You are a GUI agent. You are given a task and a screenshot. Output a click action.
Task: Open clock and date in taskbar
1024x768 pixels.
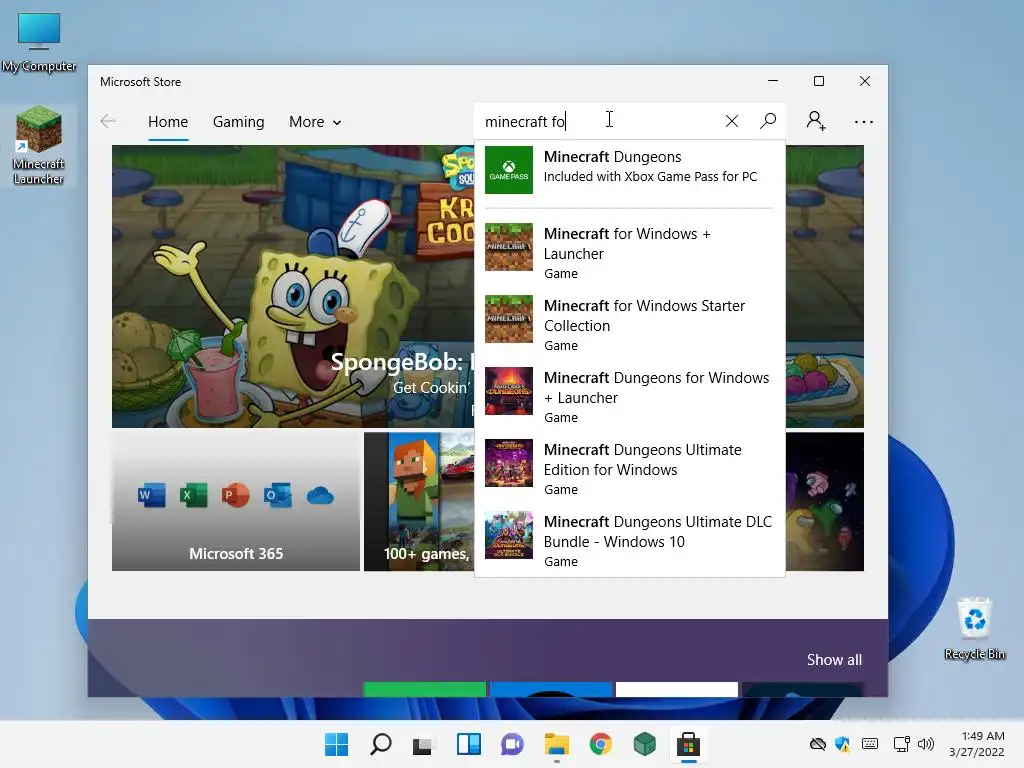click(976, 744)
